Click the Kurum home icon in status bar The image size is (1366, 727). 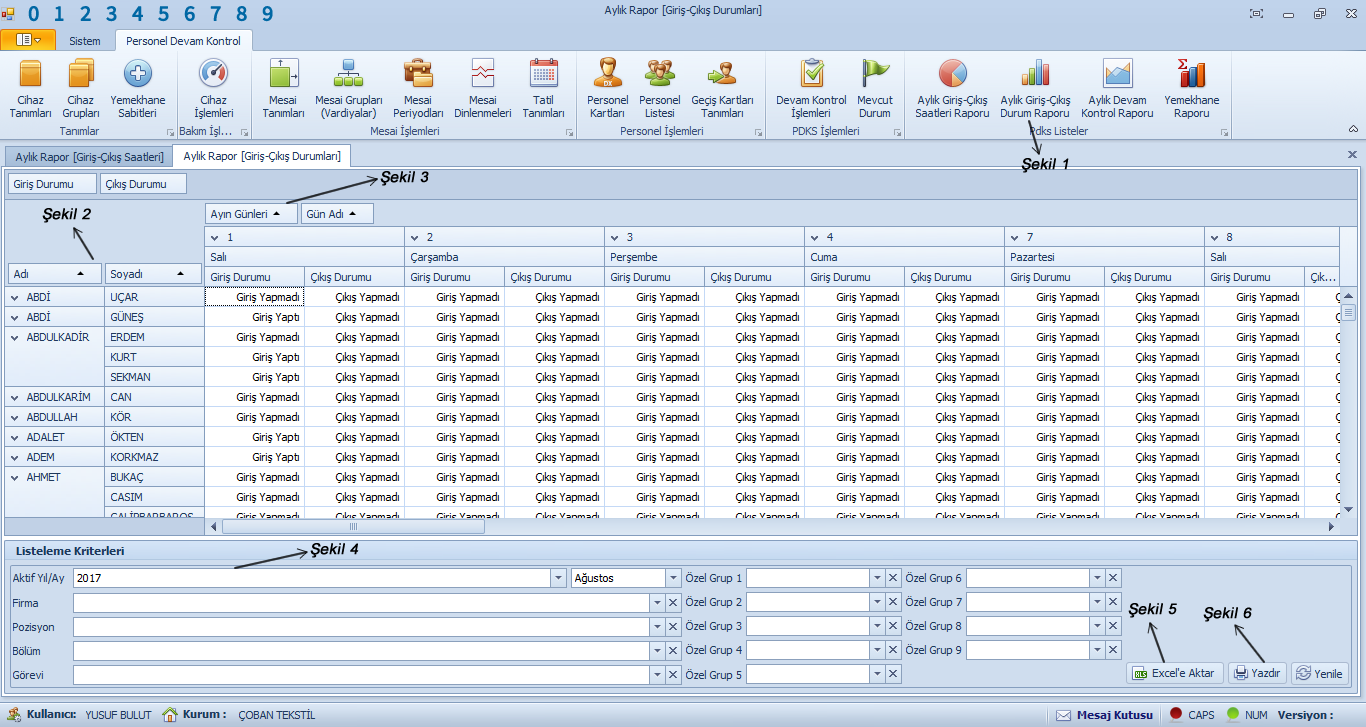pos(170,714)
